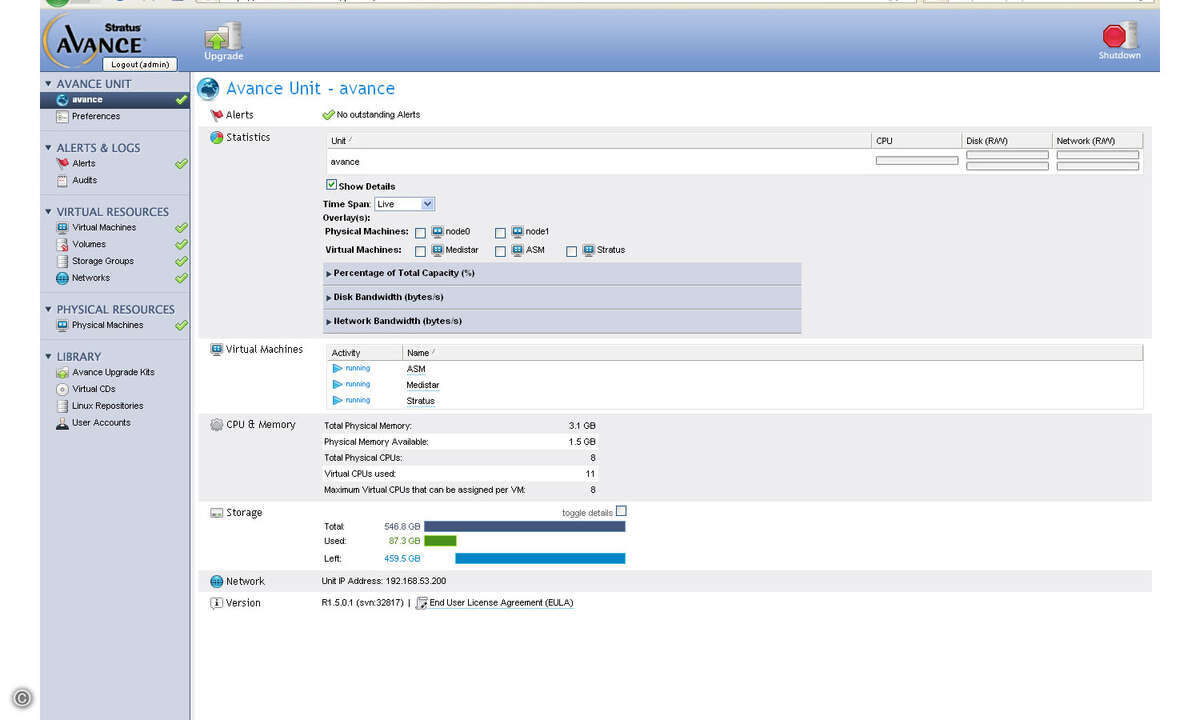Enable the node0 physical machine overlay
1200x720 pixels.
[x=420, y=232]
